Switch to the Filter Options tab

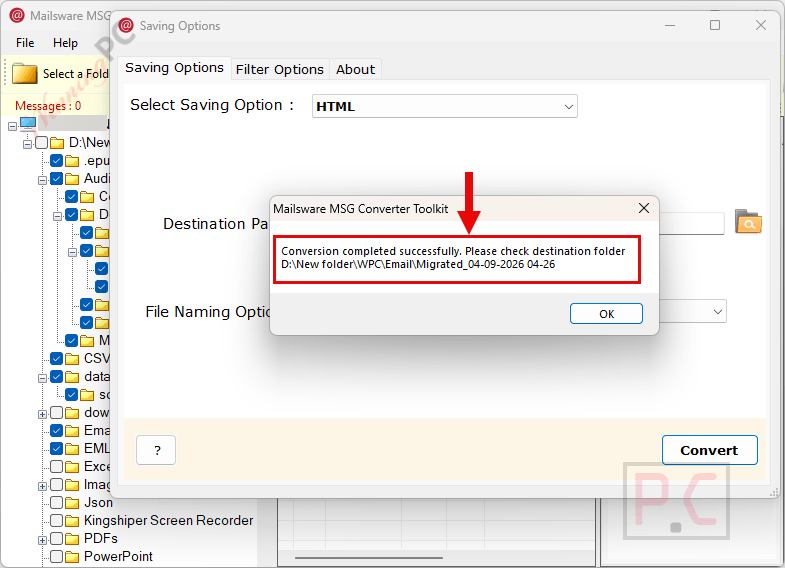pos(280,69)
